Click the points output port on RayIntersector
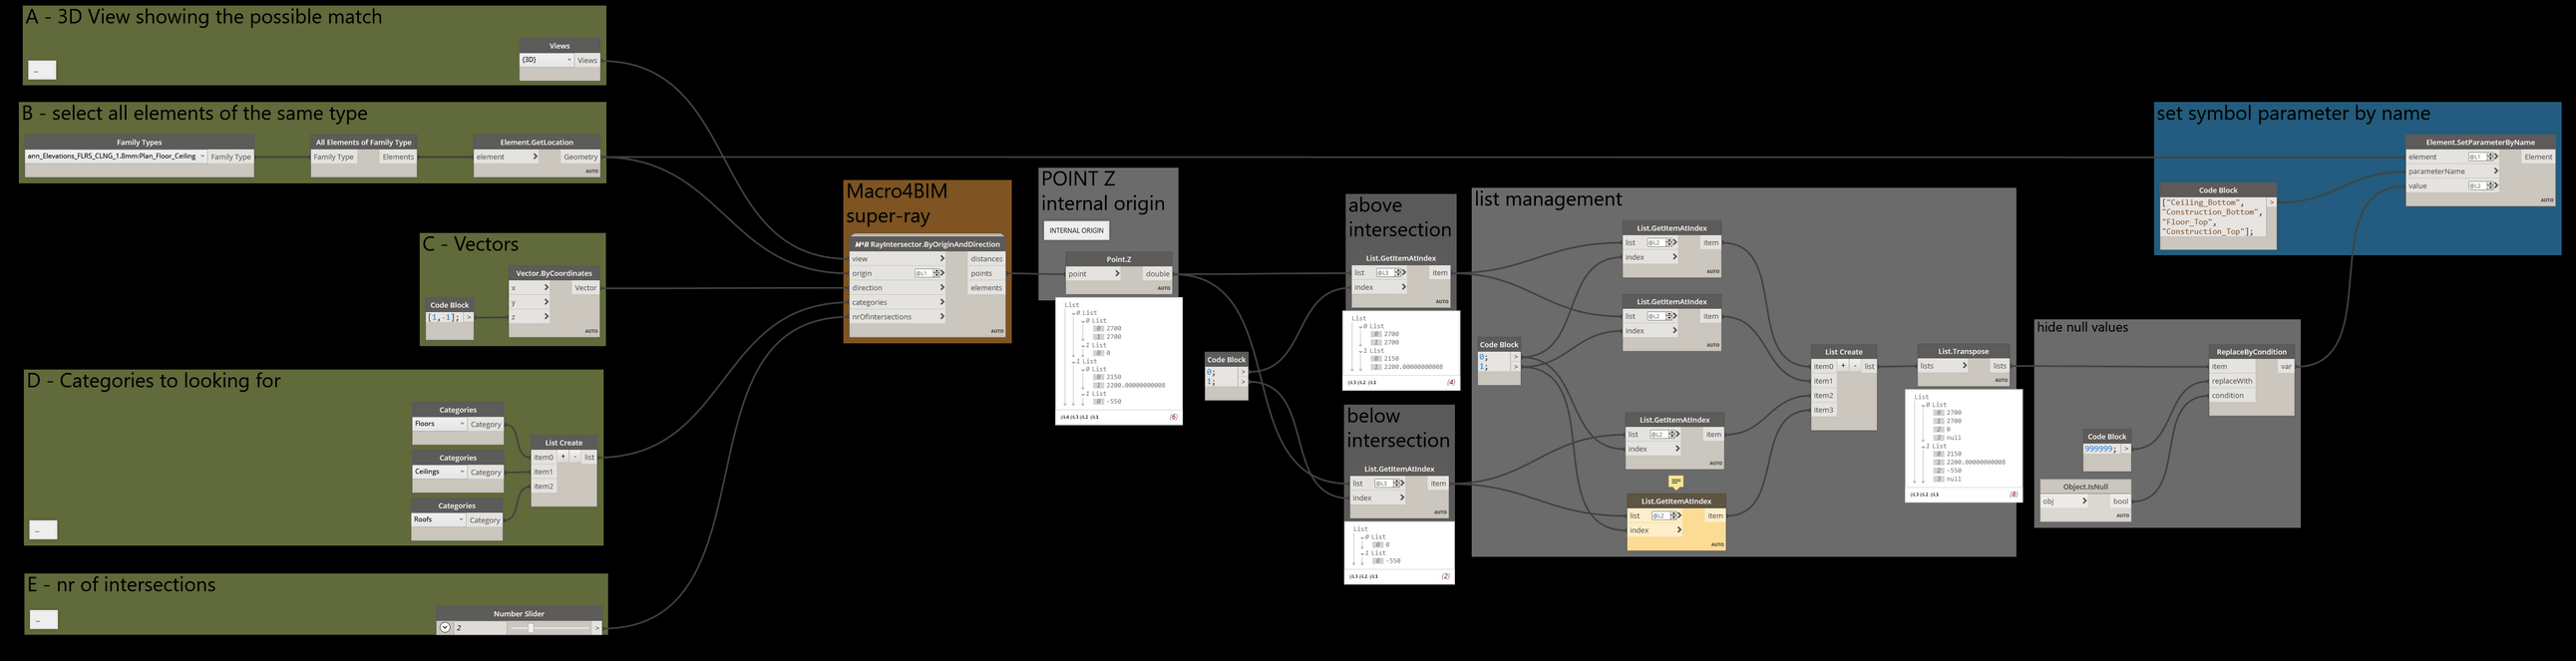2576x661 pixels. pos(986,273)
